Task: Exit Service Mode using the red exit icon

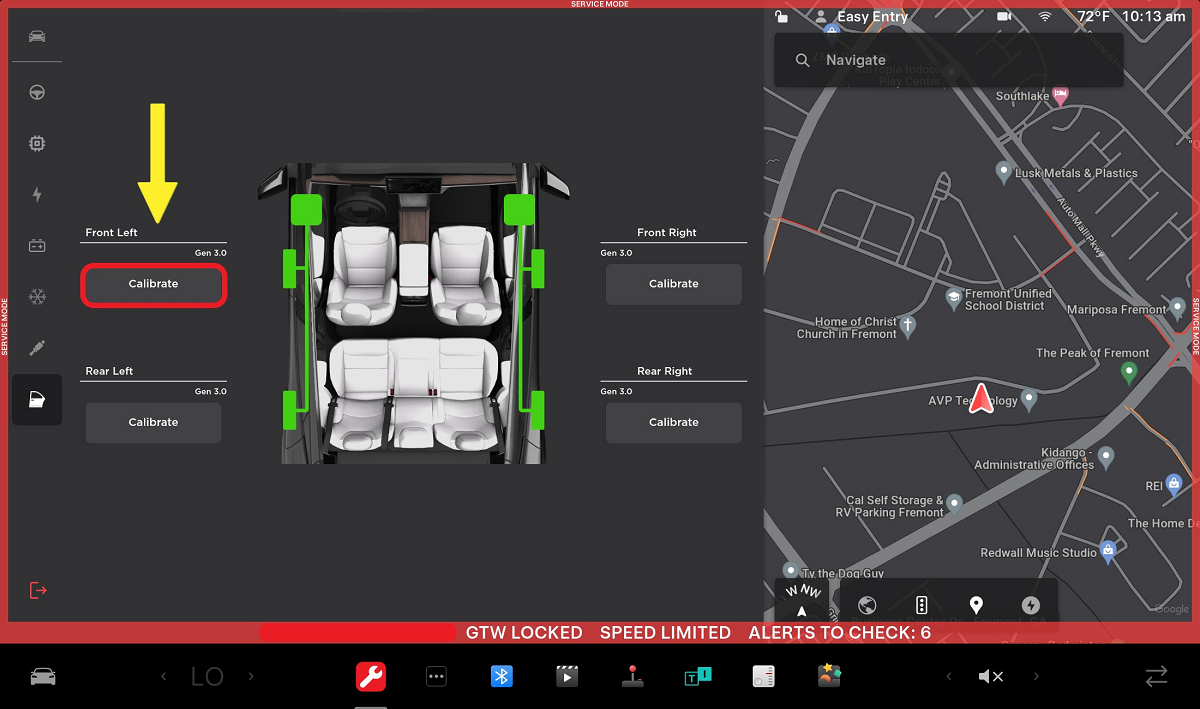Action: click(x=38, y=590)
